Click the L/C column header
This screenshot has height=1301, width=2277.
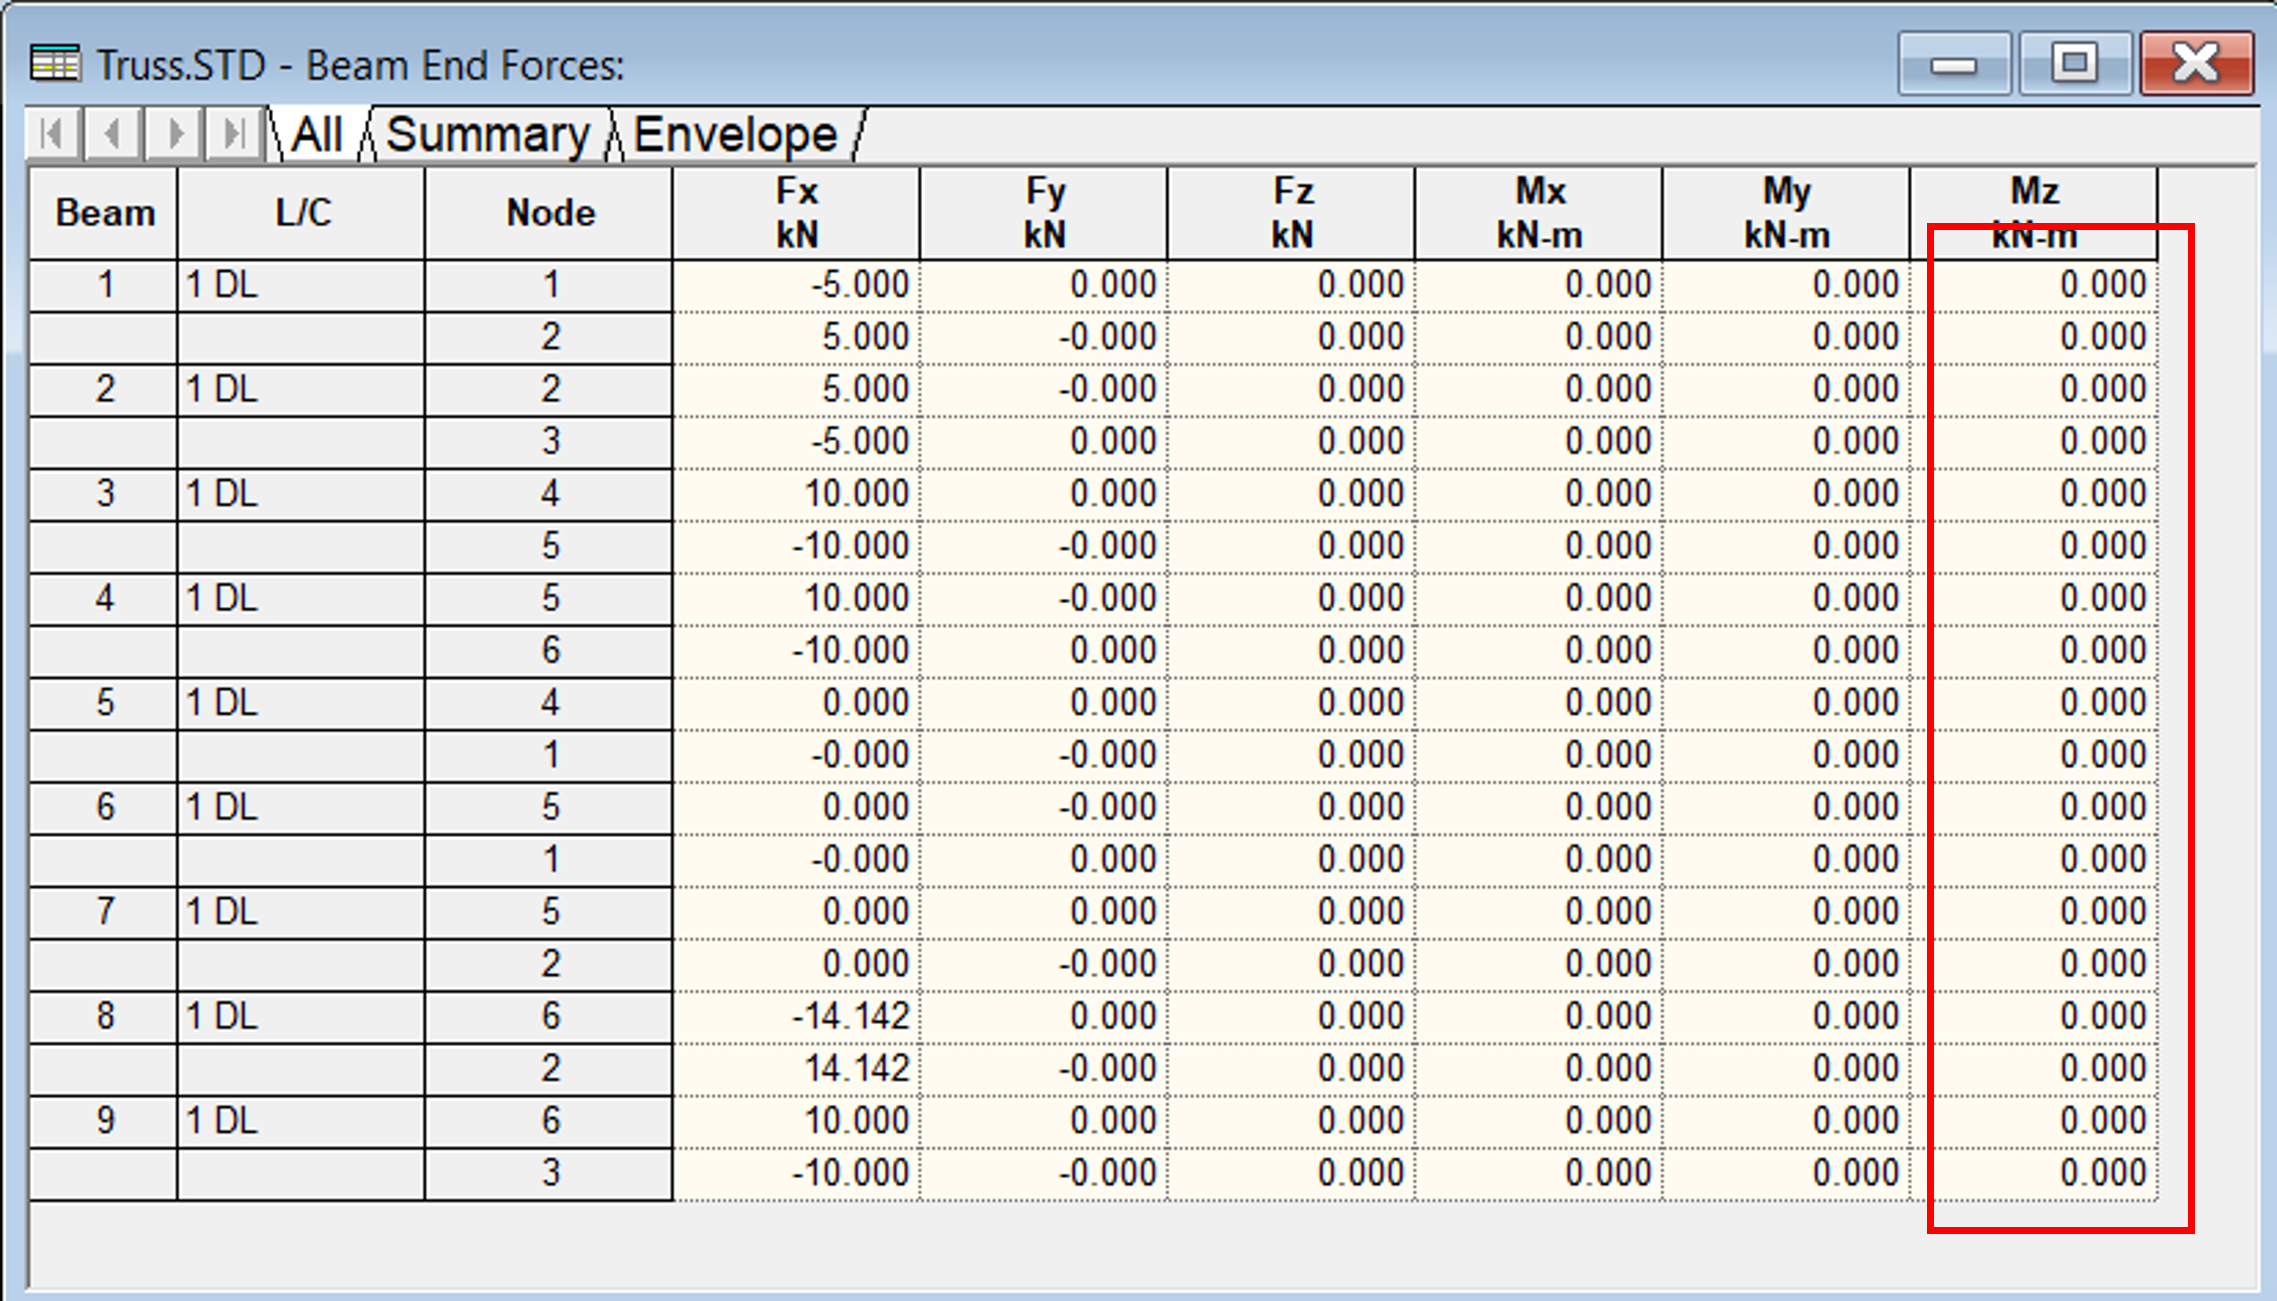pos(302,213)
